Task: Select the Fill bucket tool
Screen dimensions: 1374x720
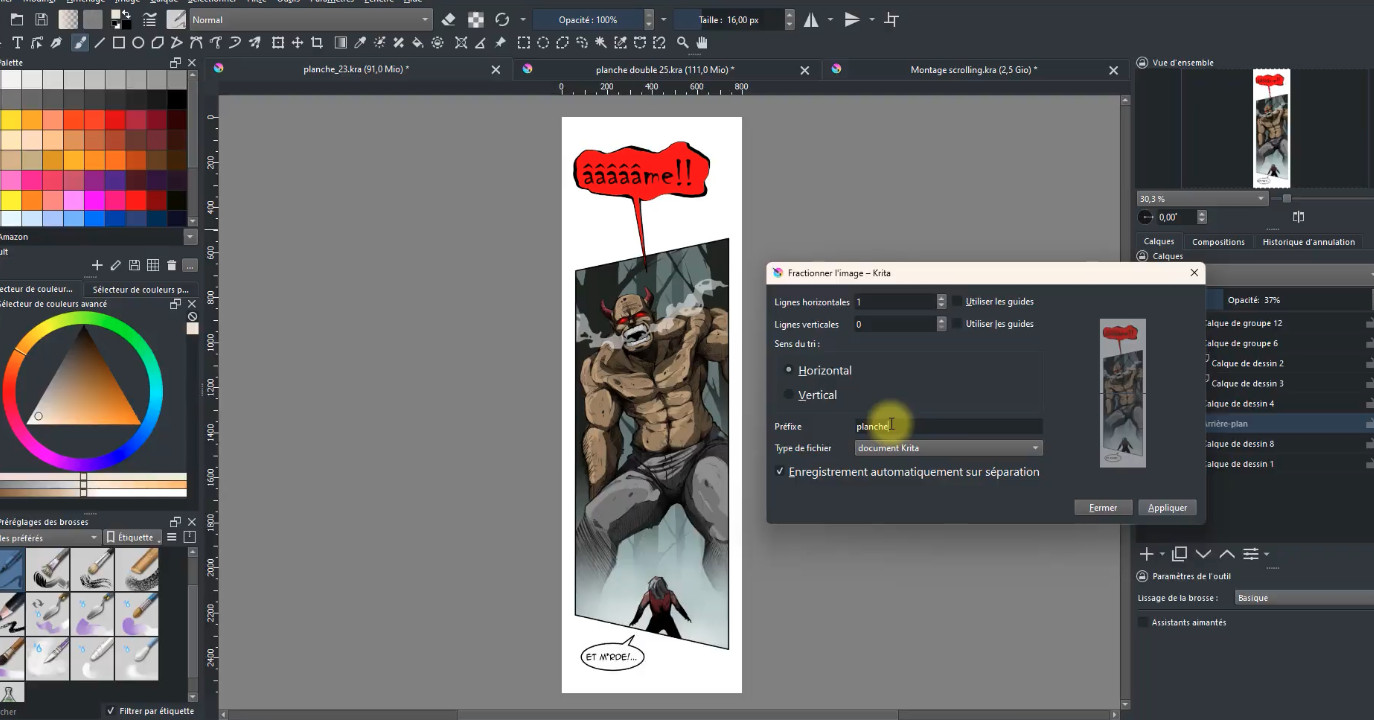Action: [418, 43]
